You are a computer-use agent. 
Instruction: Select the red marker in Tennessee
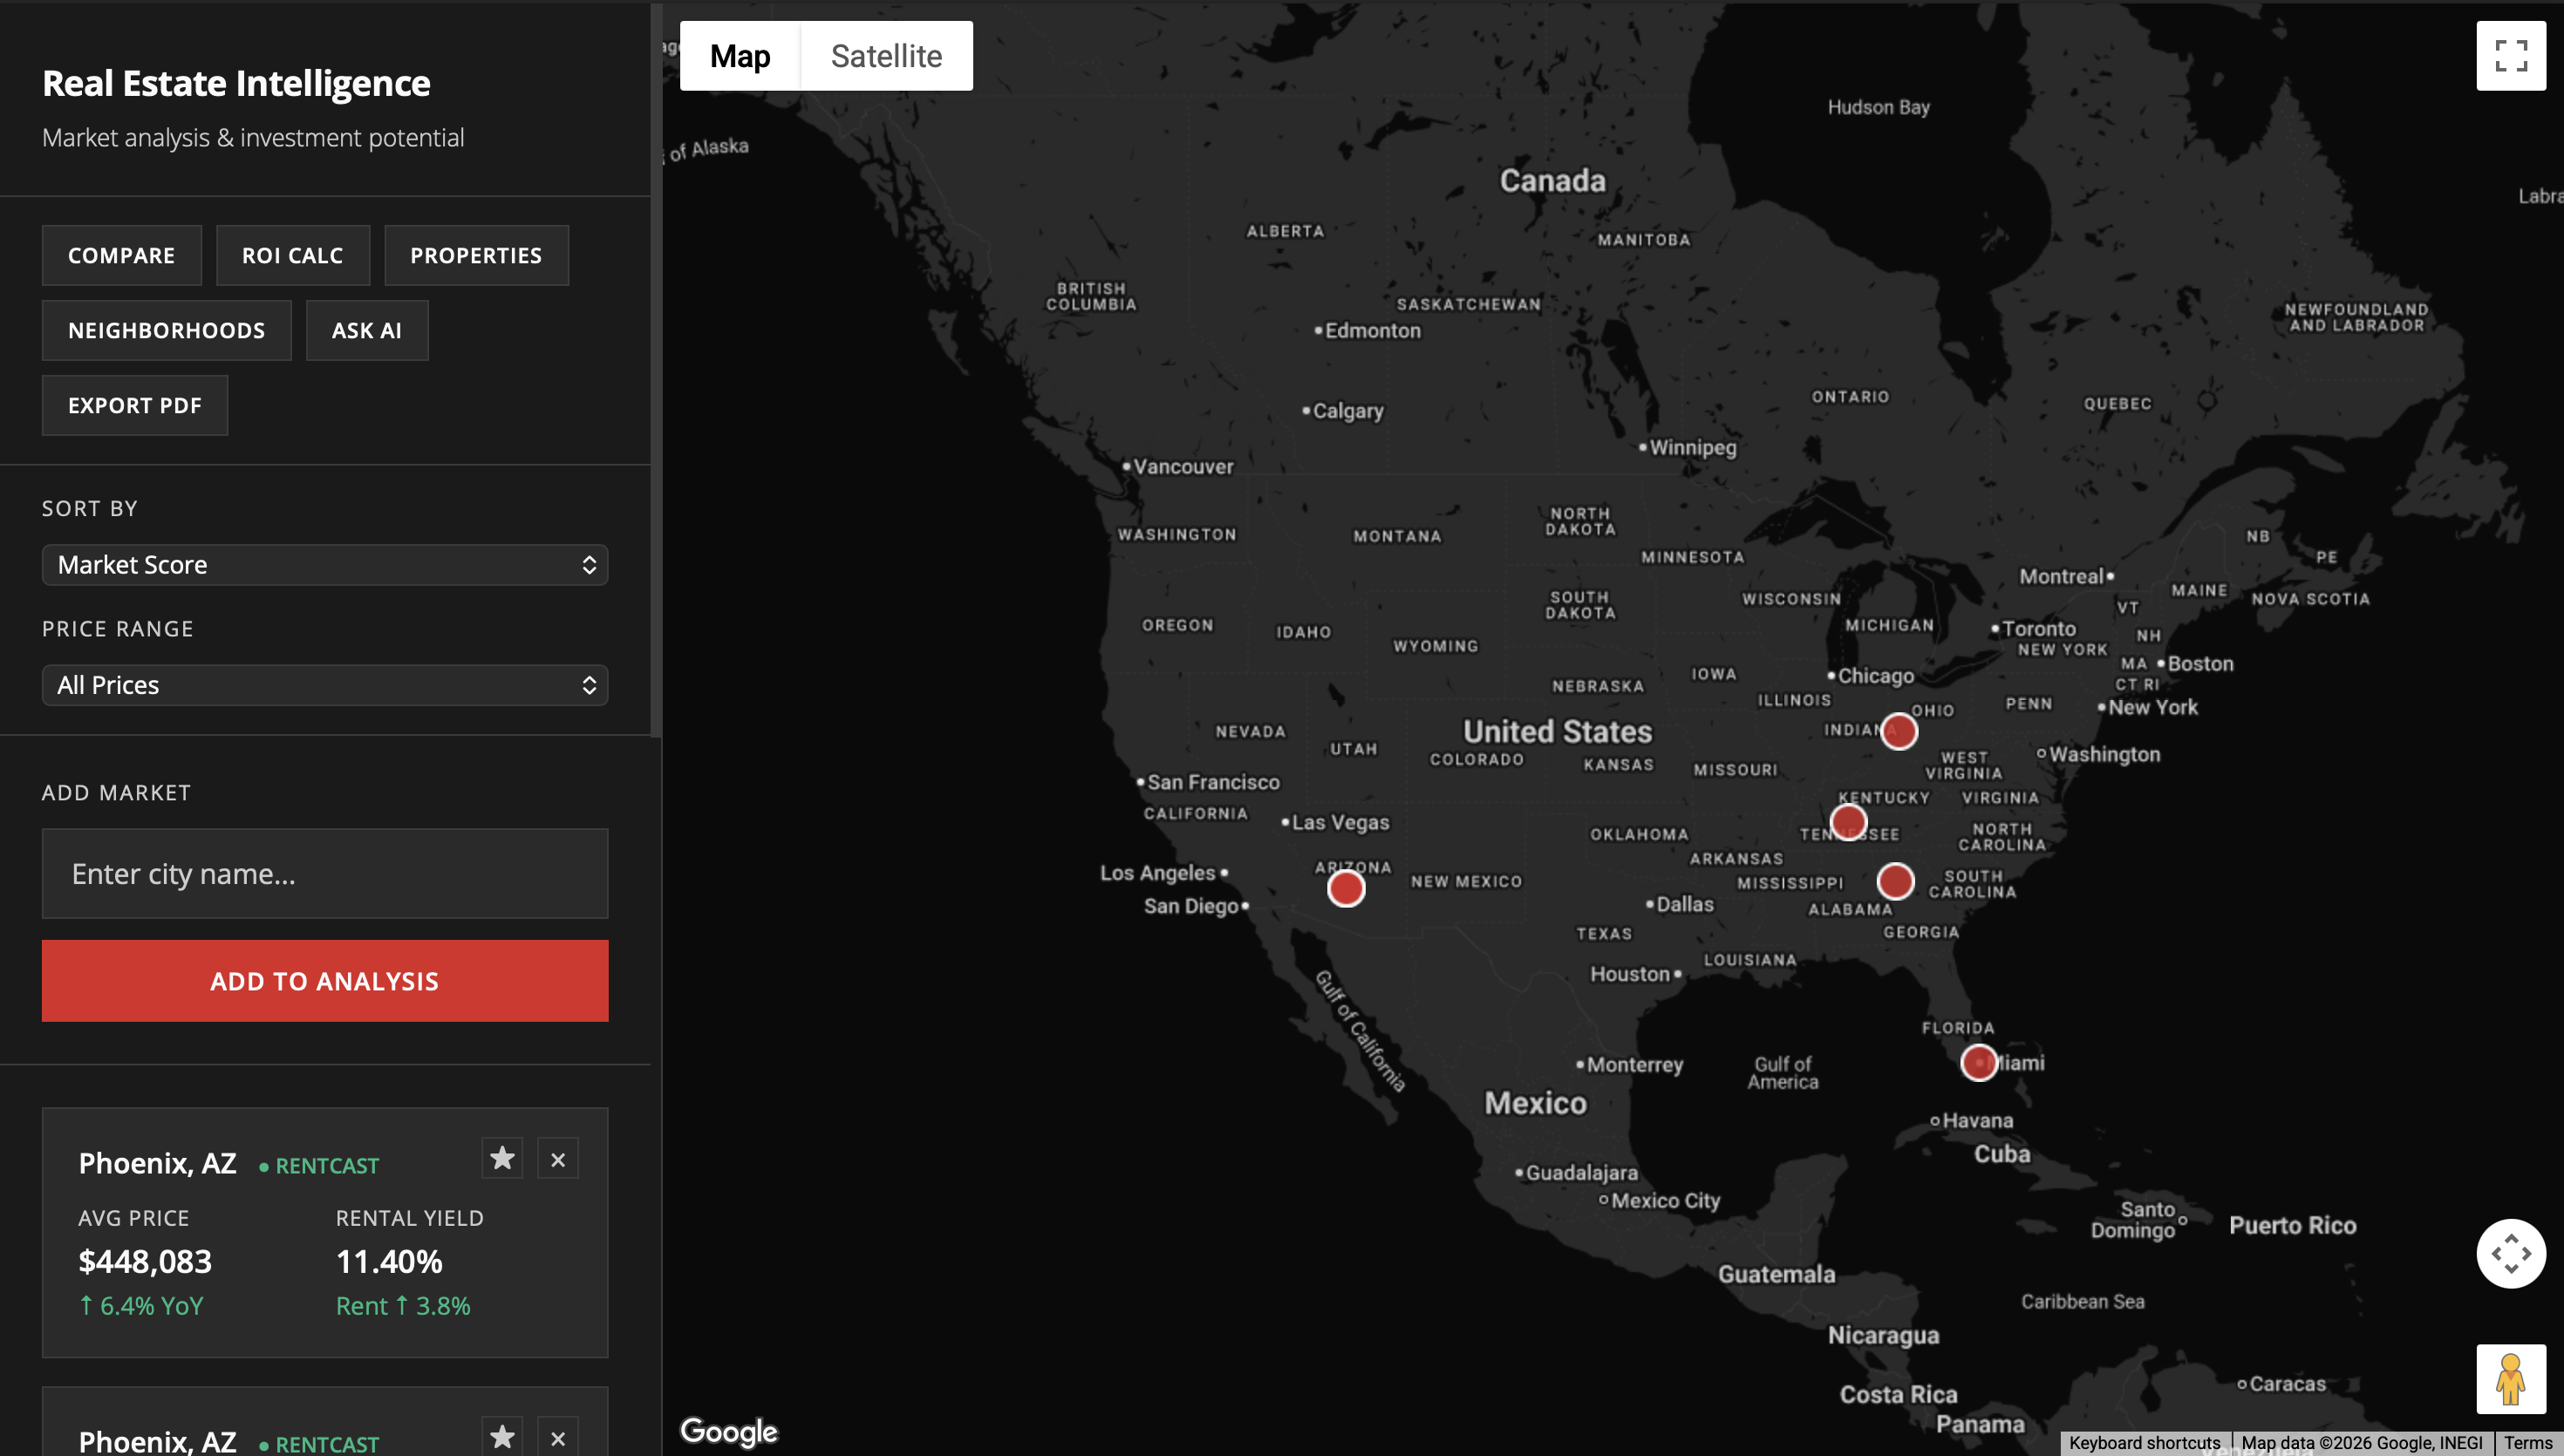(1848, 822)
